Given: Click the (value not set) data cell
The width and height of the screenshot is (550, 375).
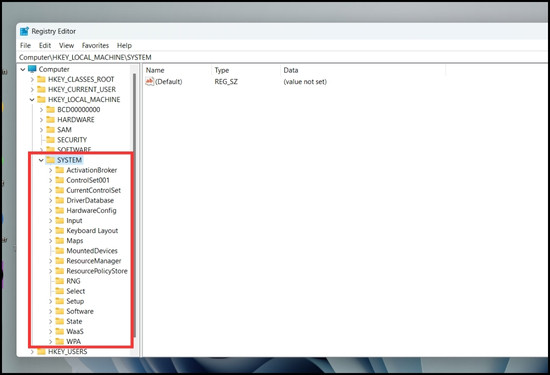Looking at the screenshot, I should [x=305, y=82].
